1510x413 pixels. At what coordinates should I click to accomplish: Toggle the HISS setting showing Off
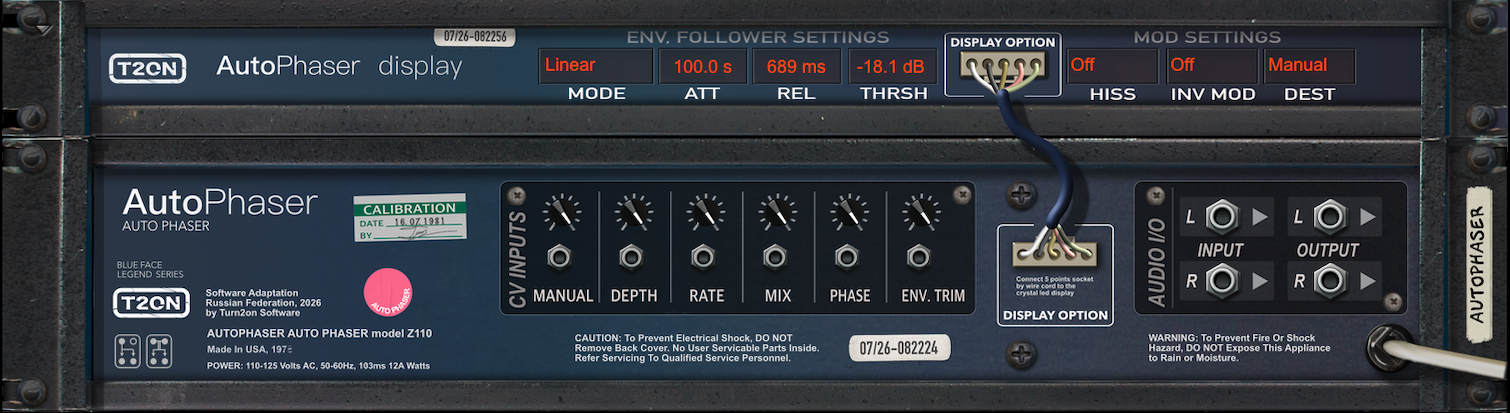tap(1112, 65)
